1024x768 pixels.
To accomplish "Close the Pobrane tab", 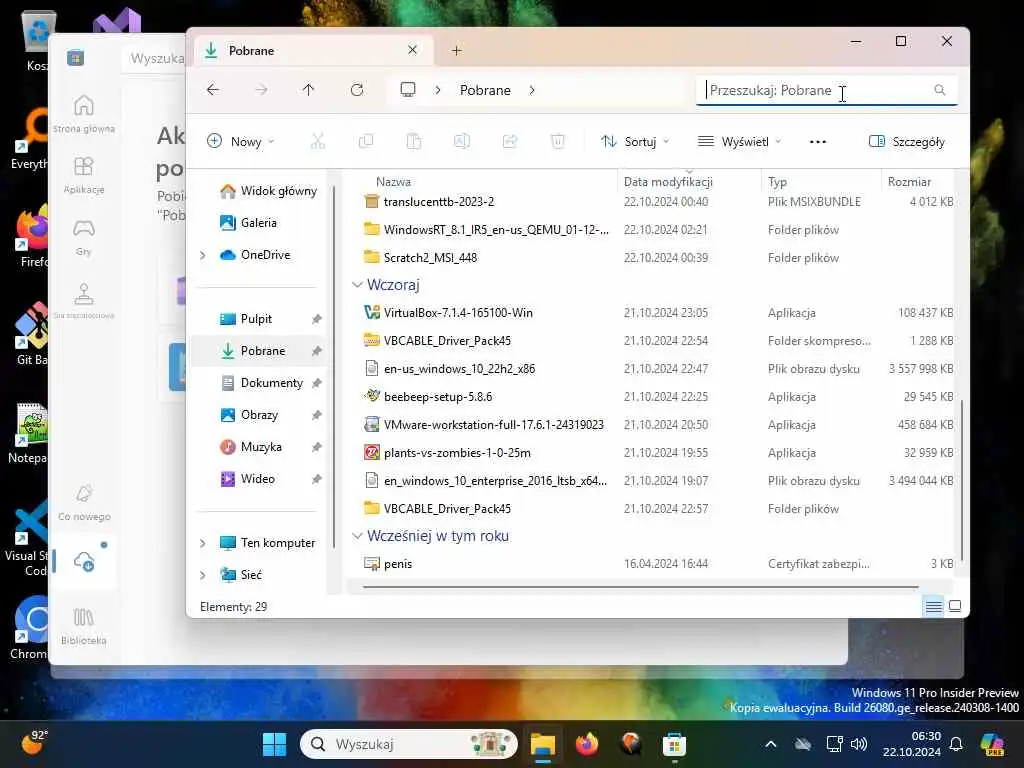I will coord(412,50).
